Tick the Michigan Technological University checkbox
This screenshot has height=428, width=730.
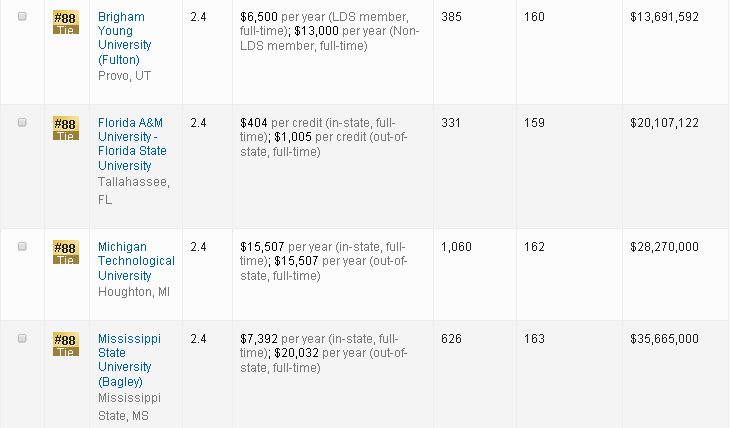pos(22,246)
